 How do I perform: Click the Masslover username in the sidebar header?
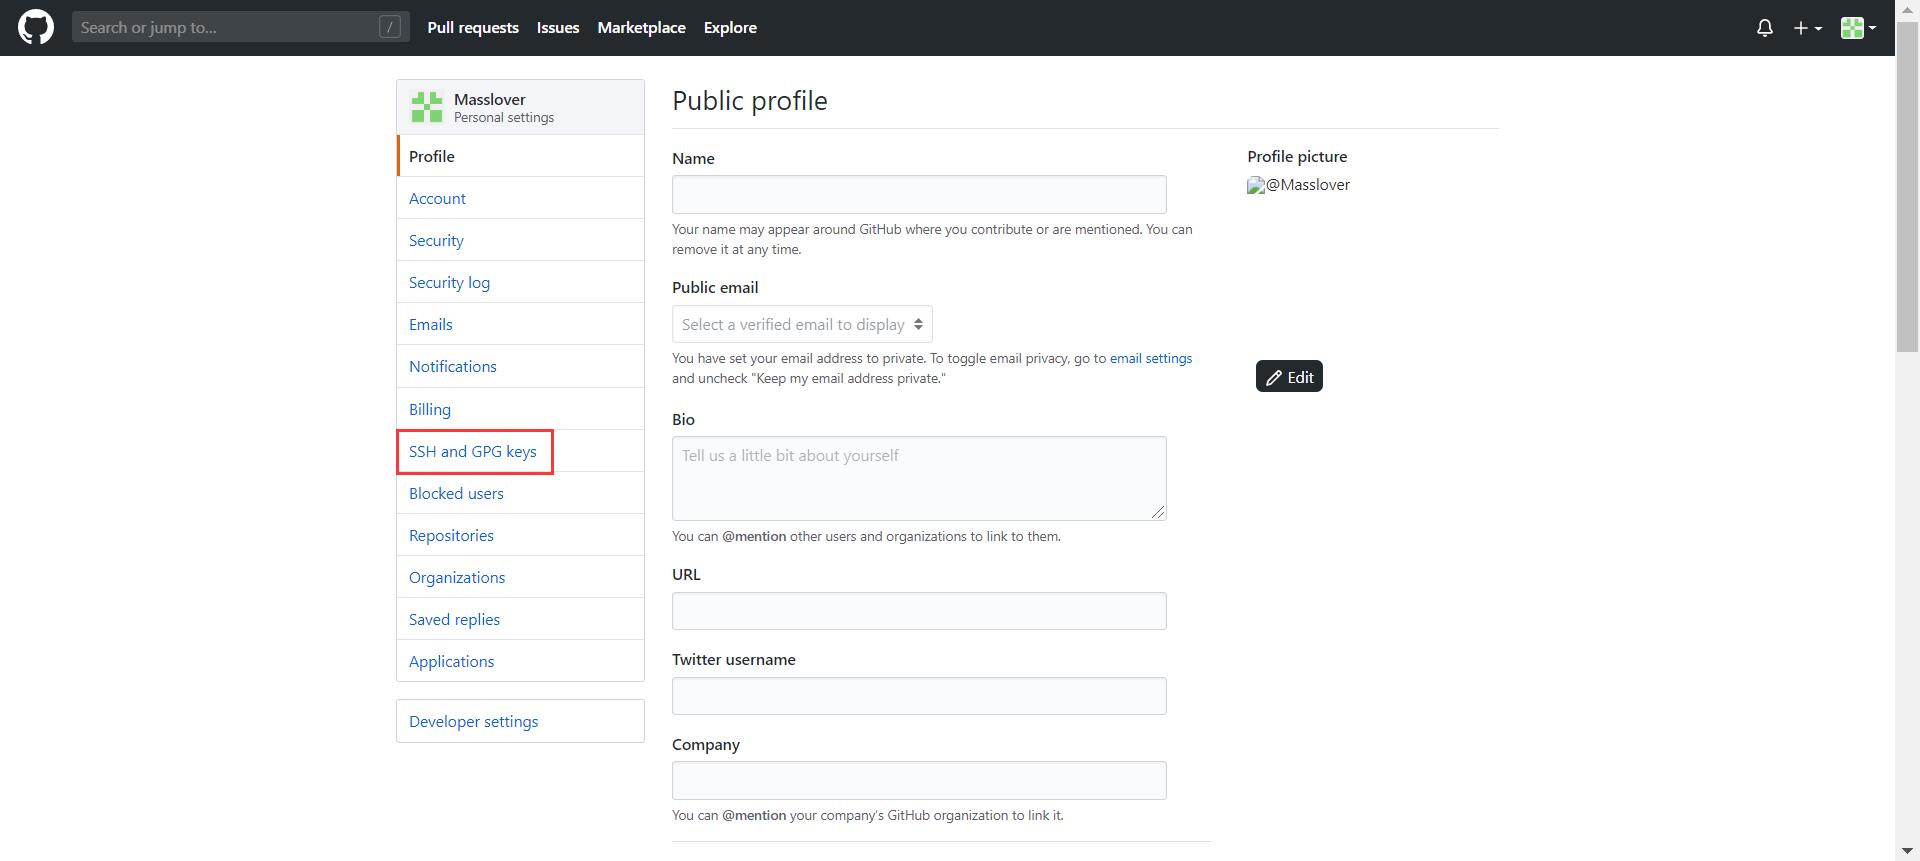tap(489, 99)
